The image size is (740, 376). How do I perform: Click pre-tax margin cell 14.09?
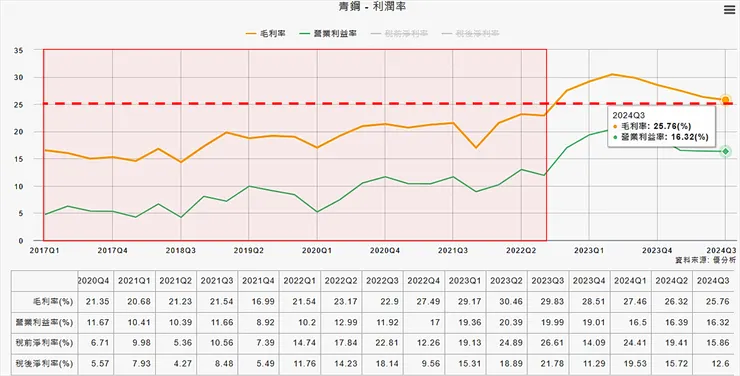pyautogui.click(x=589, y=343)
